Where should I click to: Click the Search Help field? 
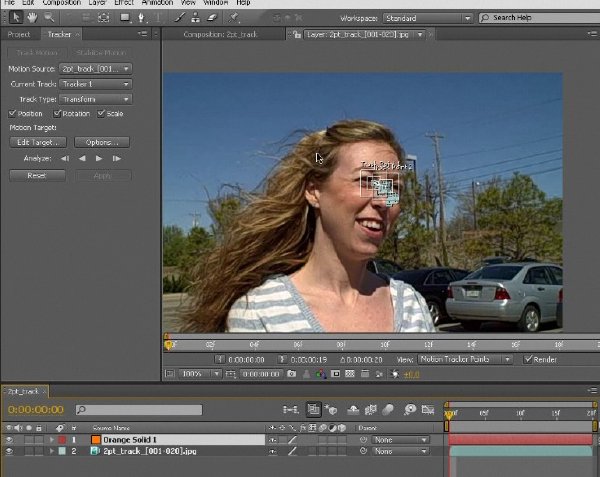click(x=540, y=18)
